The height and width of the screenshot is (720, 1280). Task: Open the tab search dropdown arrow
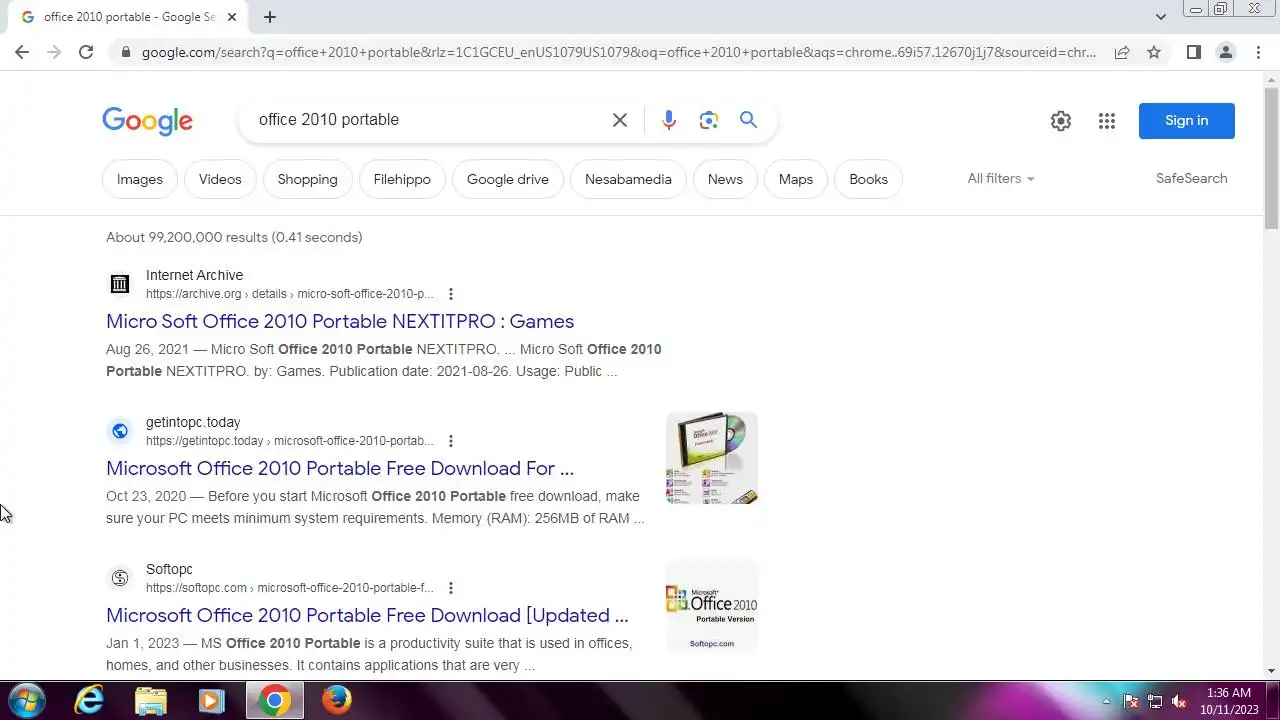coord(1160,16)
